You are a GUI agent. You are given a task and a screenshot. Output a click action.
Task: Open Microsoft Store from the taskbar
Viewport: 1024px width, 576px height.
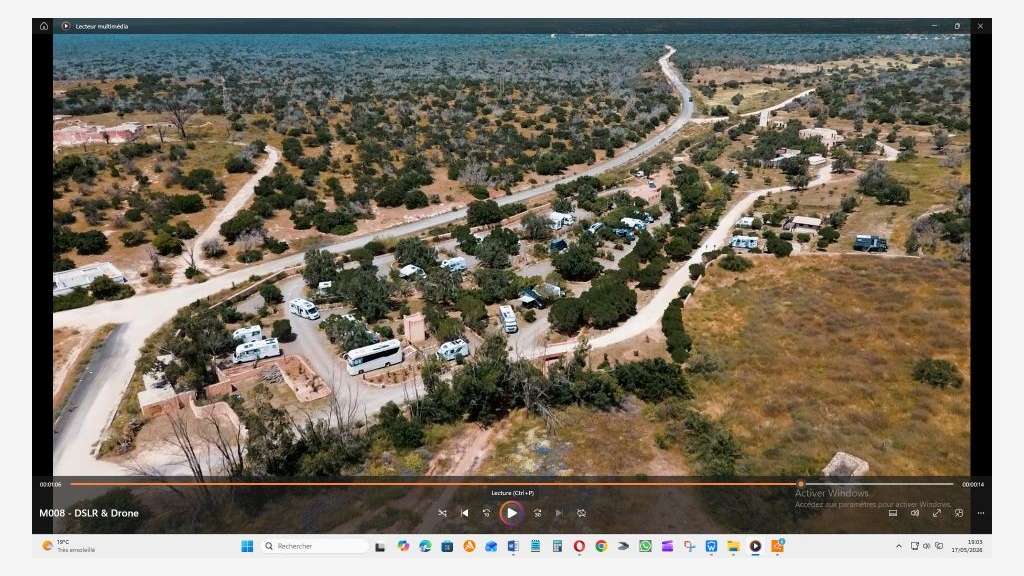click(x=447, y=546)
